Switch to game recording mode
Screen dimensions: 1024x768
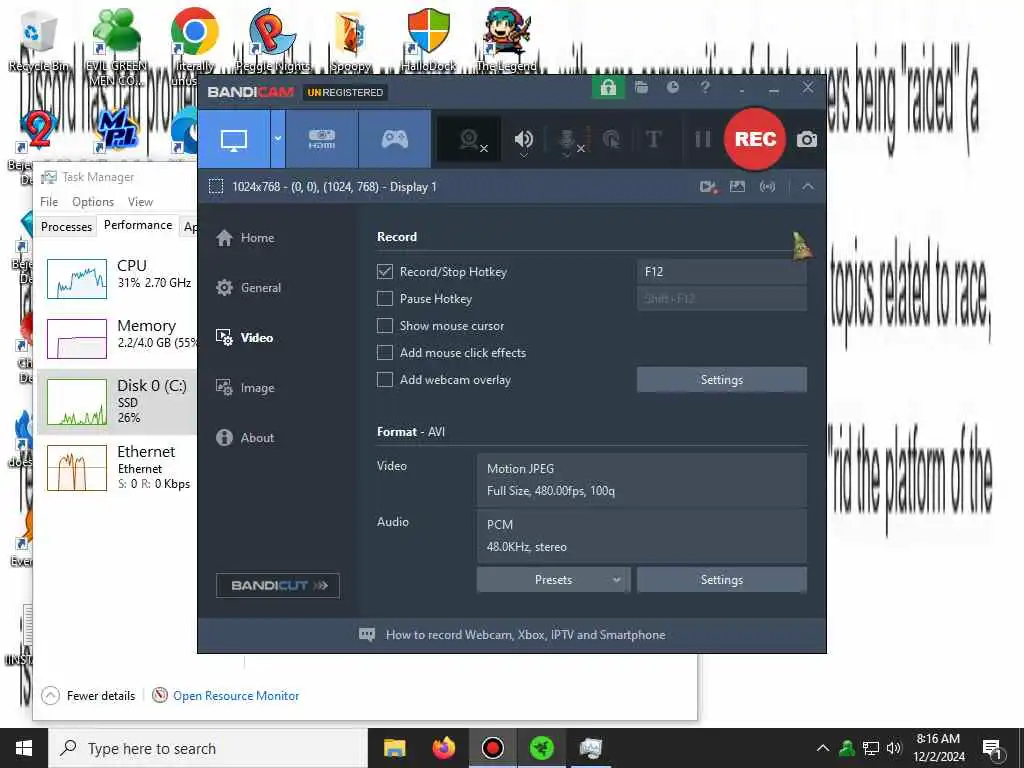394,139
